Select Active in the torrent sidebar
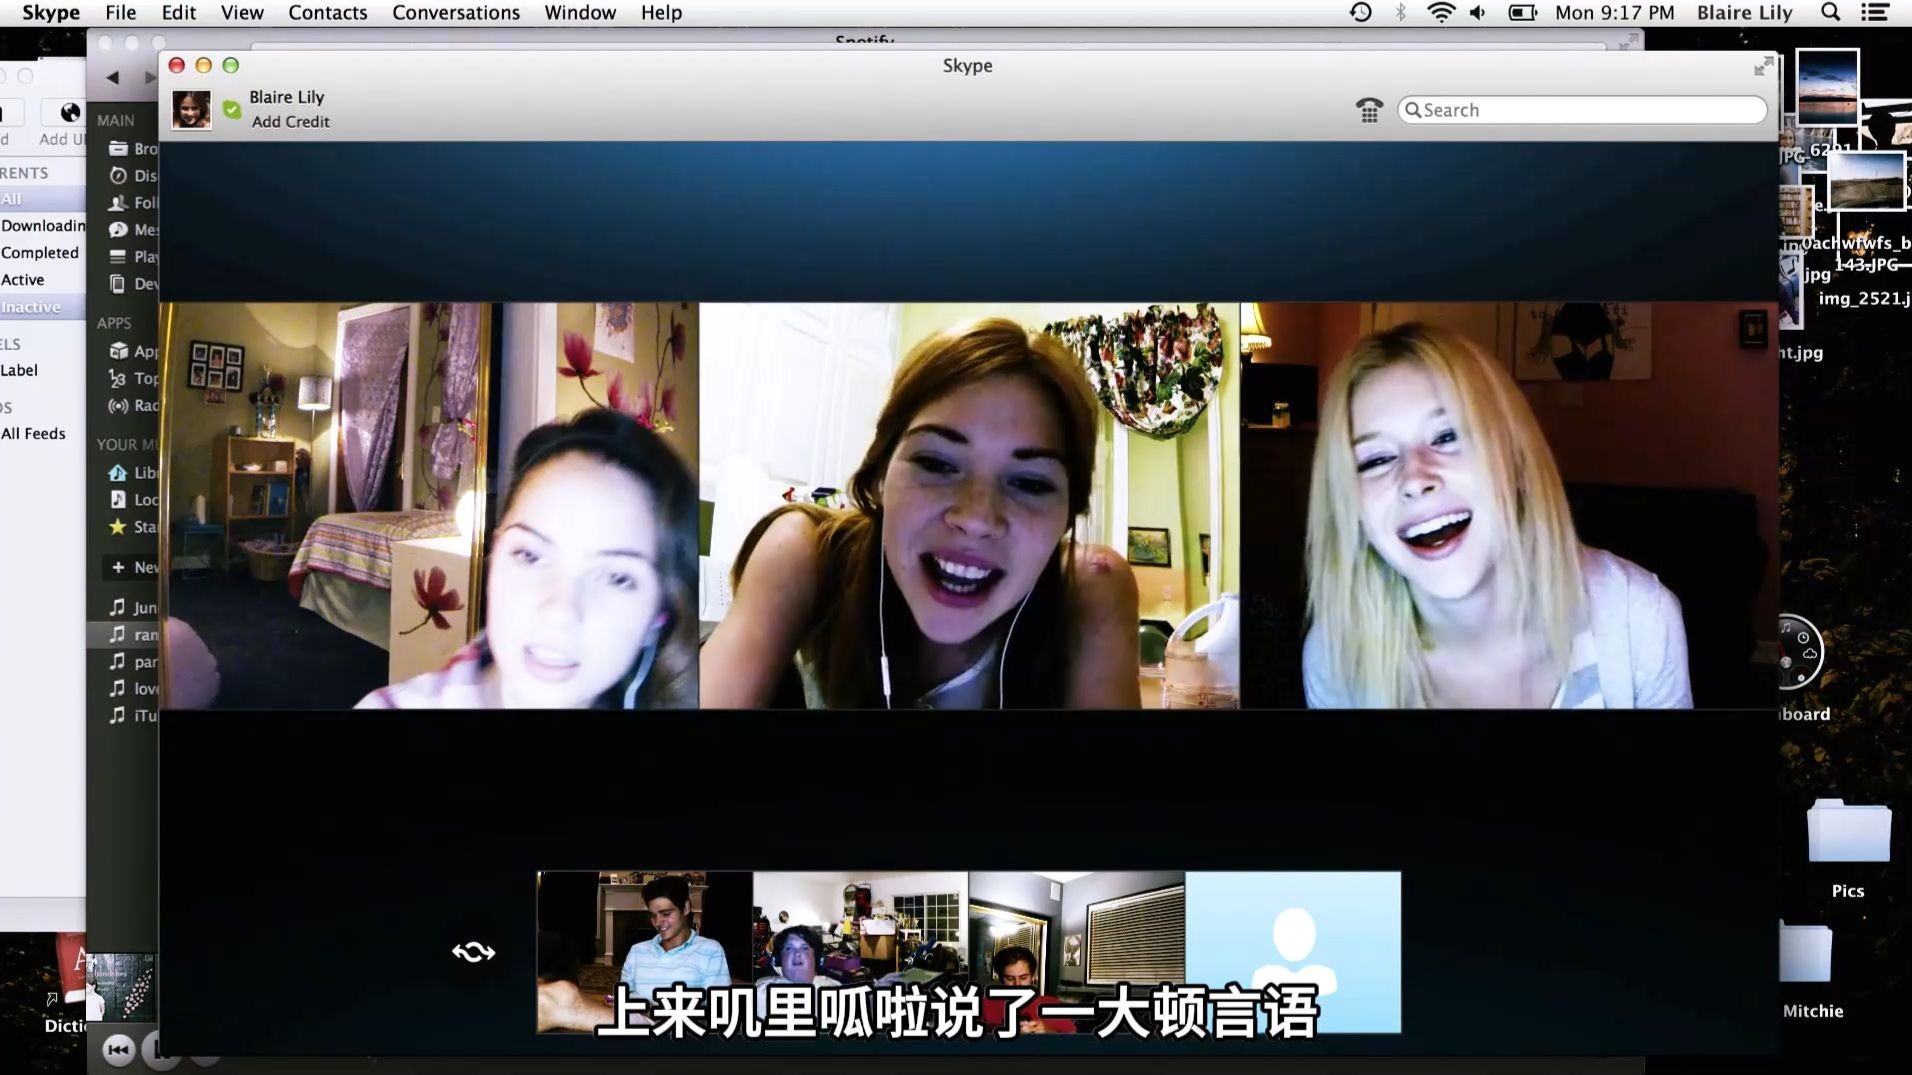 pyautogui.click(x=22, y=280)
